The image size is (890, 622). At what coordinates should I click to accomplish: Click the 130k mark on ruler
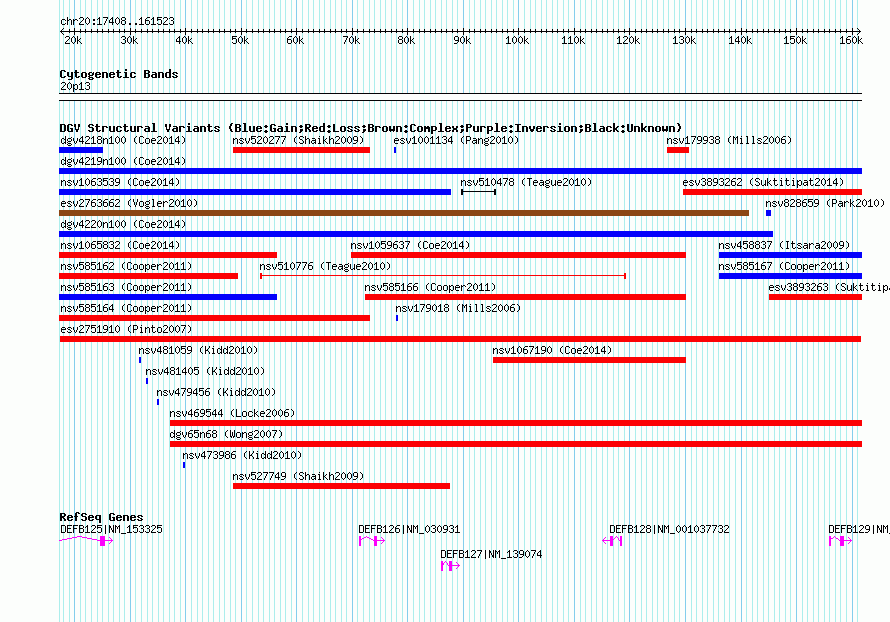(684, 40)
